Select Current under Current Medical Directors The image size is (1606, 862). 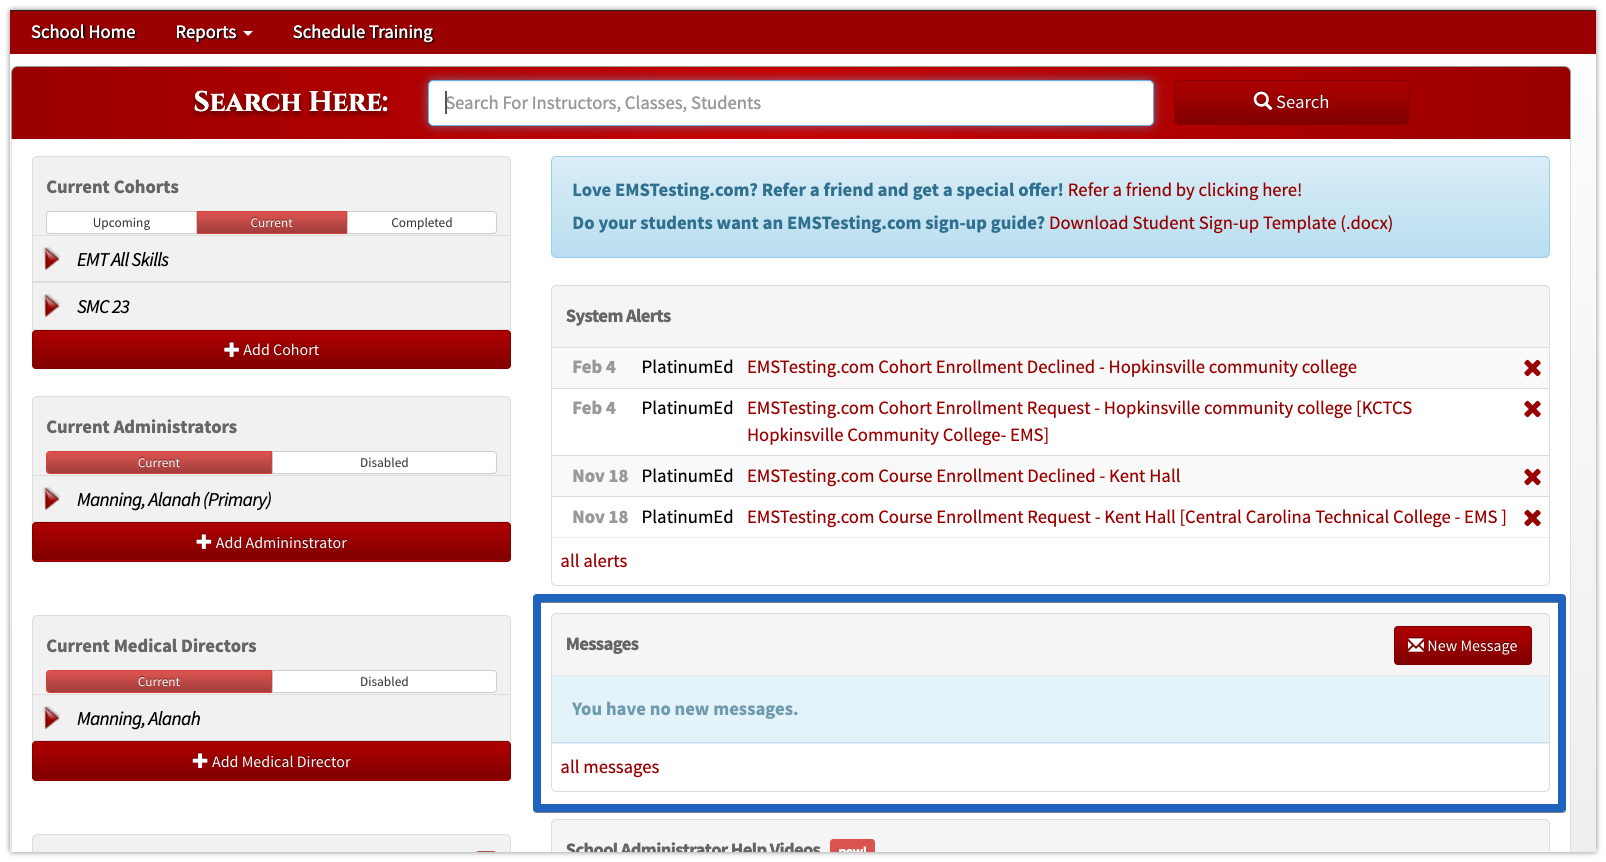point(159,682)
